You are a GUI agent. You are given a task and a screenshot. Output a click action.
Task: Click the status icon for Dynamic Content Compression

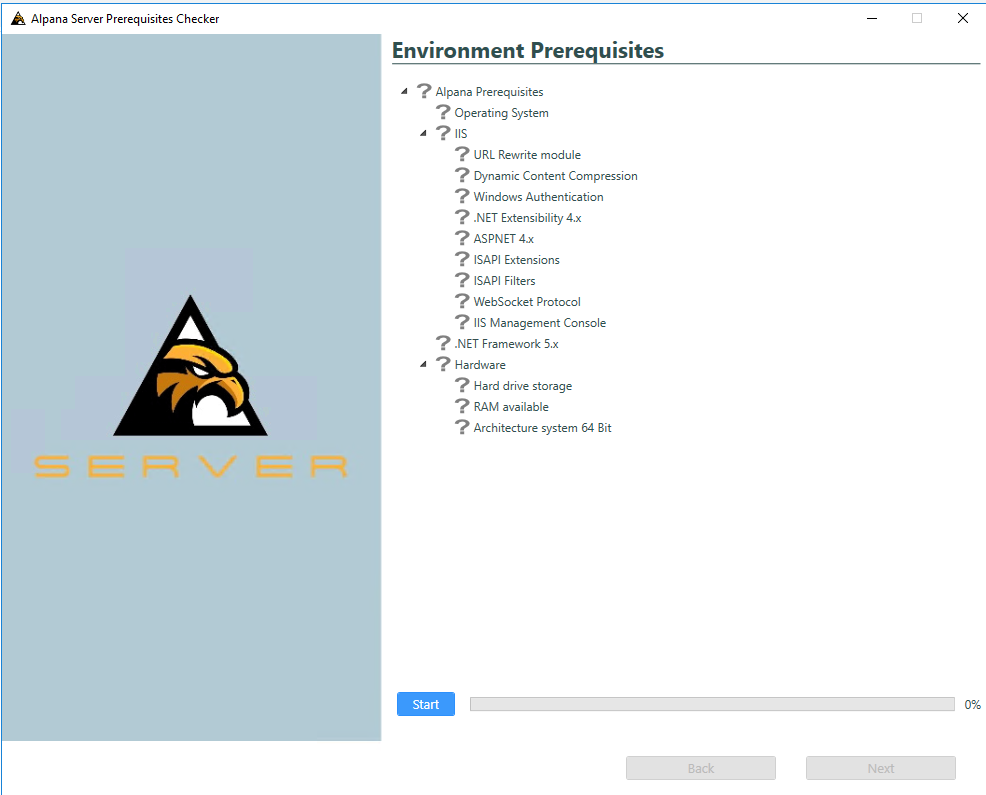point(462,175)
